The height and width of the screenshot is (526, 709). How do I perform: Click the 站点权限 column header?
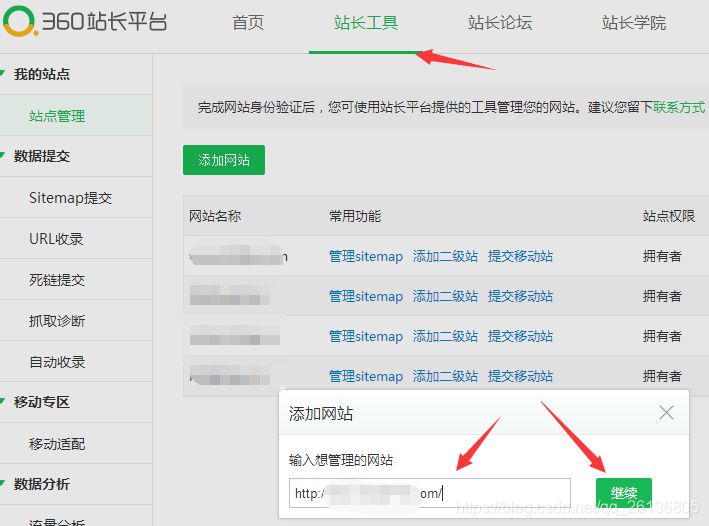pyautogui.click(x=669, y=216)
